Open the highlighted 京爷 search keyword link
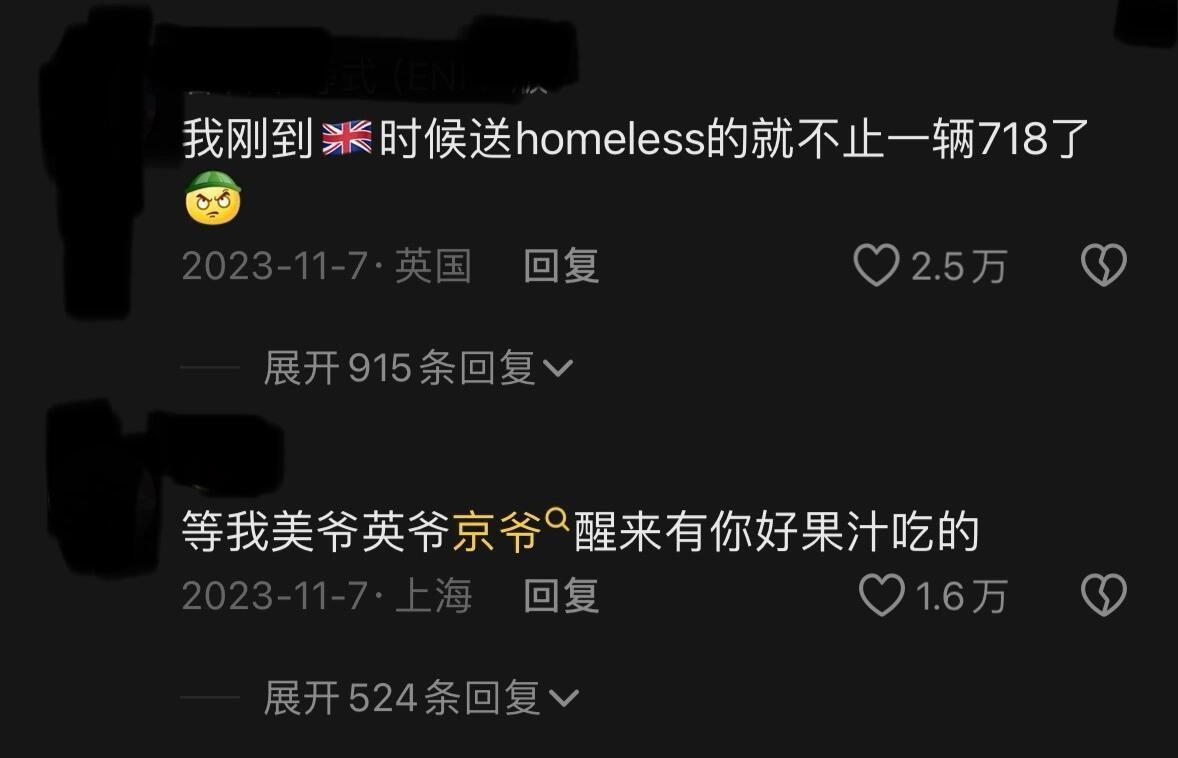Image resolution: width=1178 pixels, height=758 pixels. click(497, 532)
